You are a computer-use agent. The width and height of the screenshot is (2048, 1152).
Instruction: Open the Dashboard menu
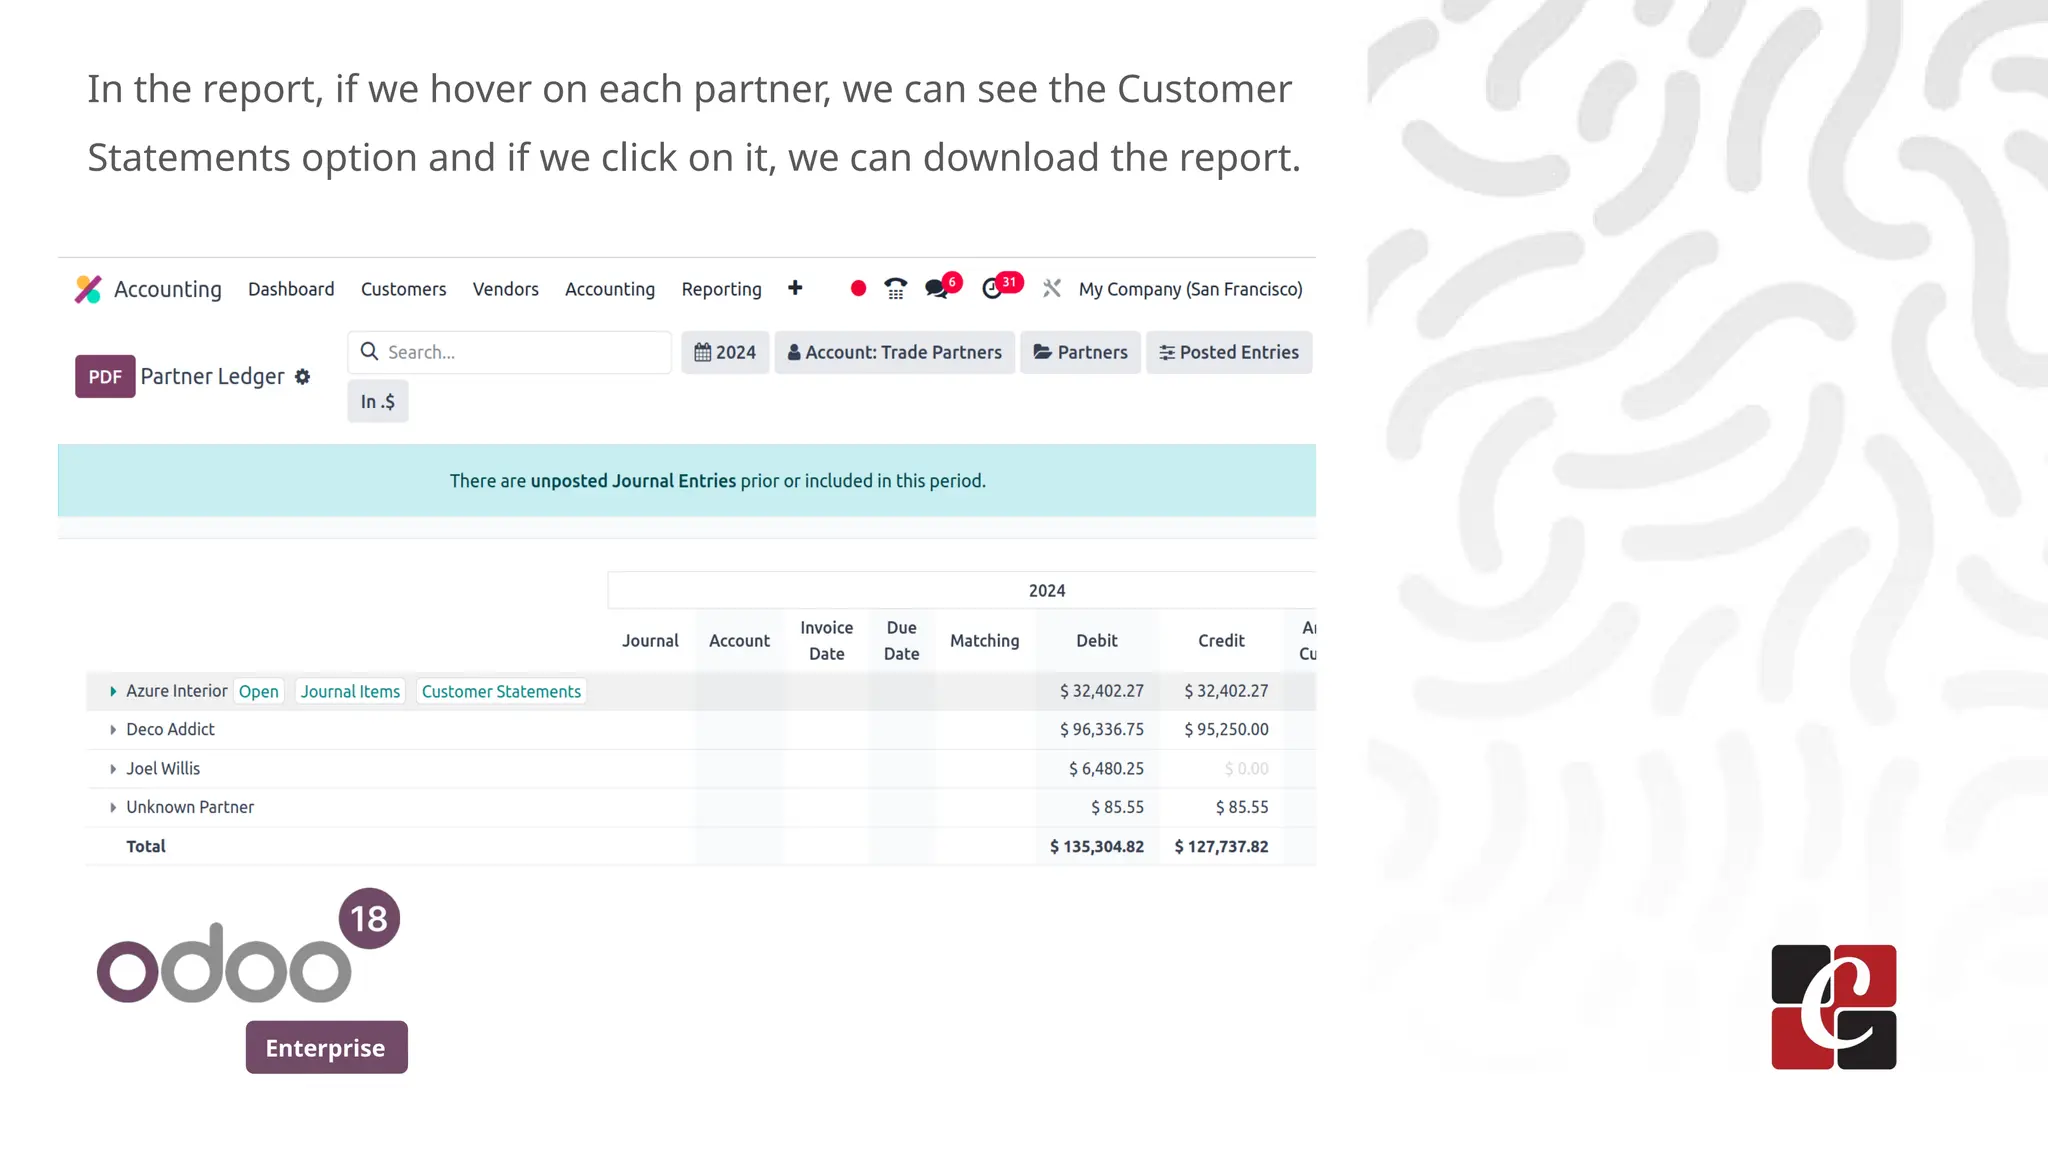click(291, 289)
